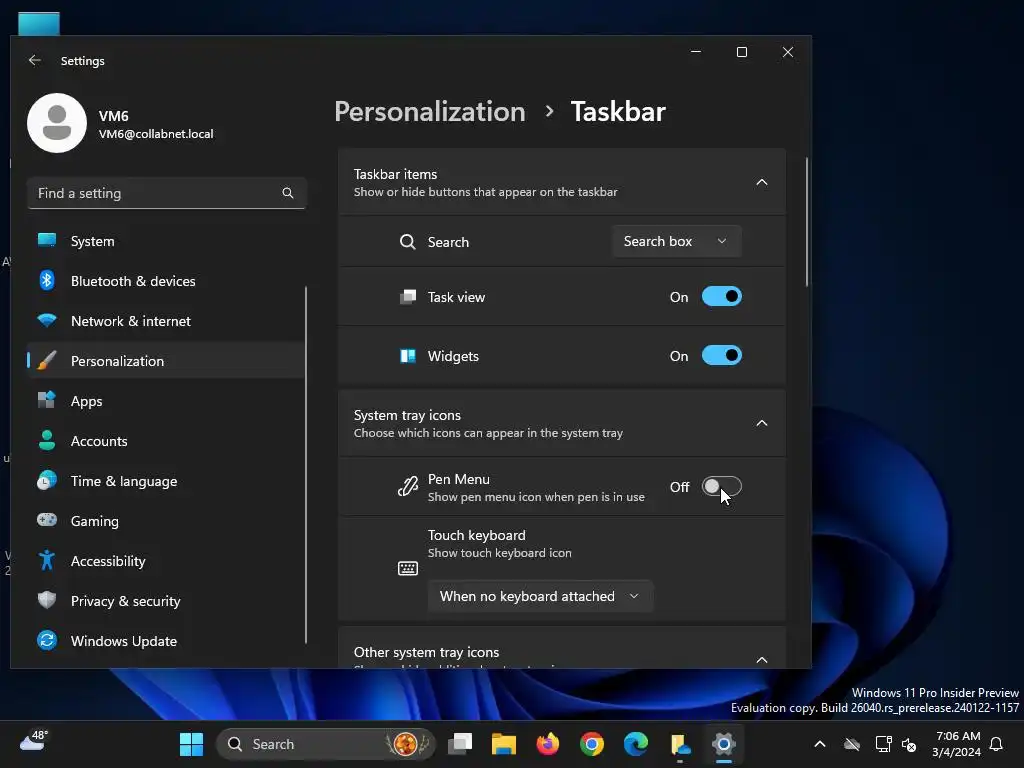
Task: Open Gaming settings category
Action: 166,521
